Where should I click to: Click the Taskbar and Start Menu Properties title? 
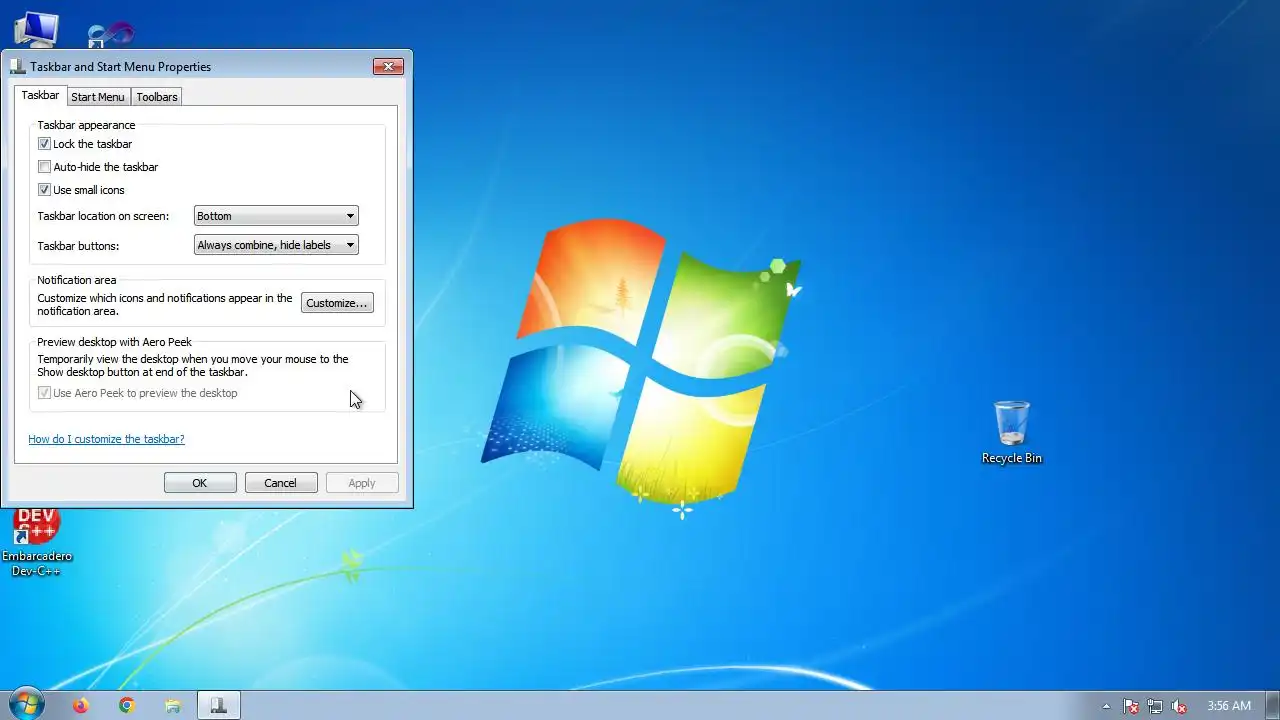click(121, 67)
